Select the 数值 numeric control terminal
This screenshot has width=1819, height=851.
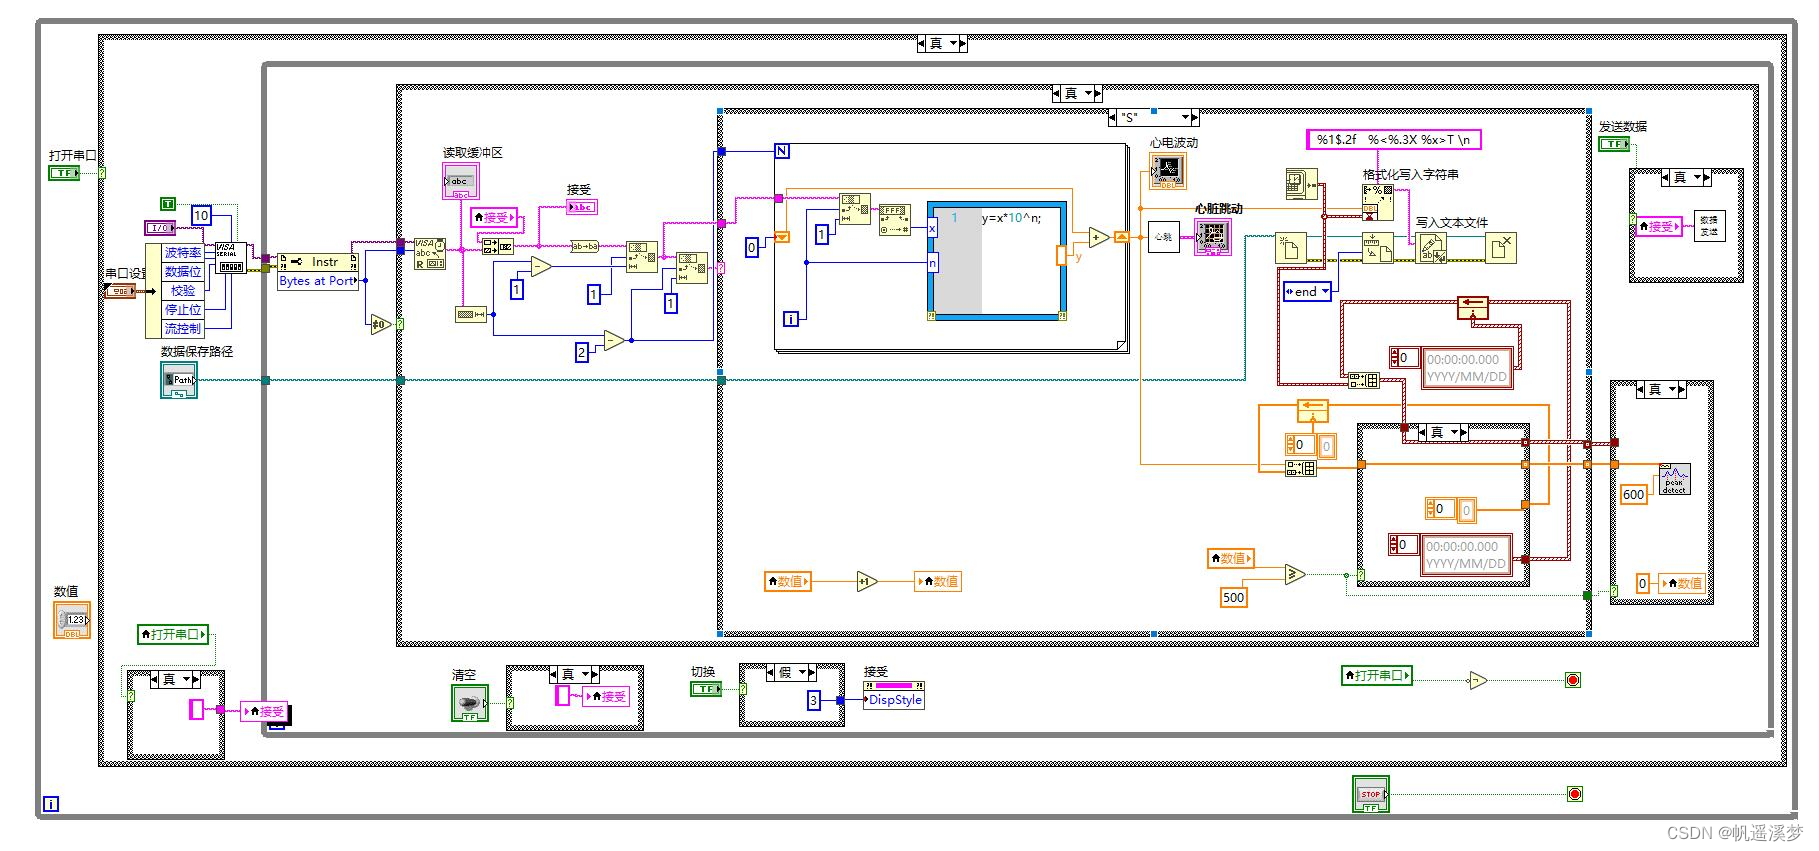[72, 620]
